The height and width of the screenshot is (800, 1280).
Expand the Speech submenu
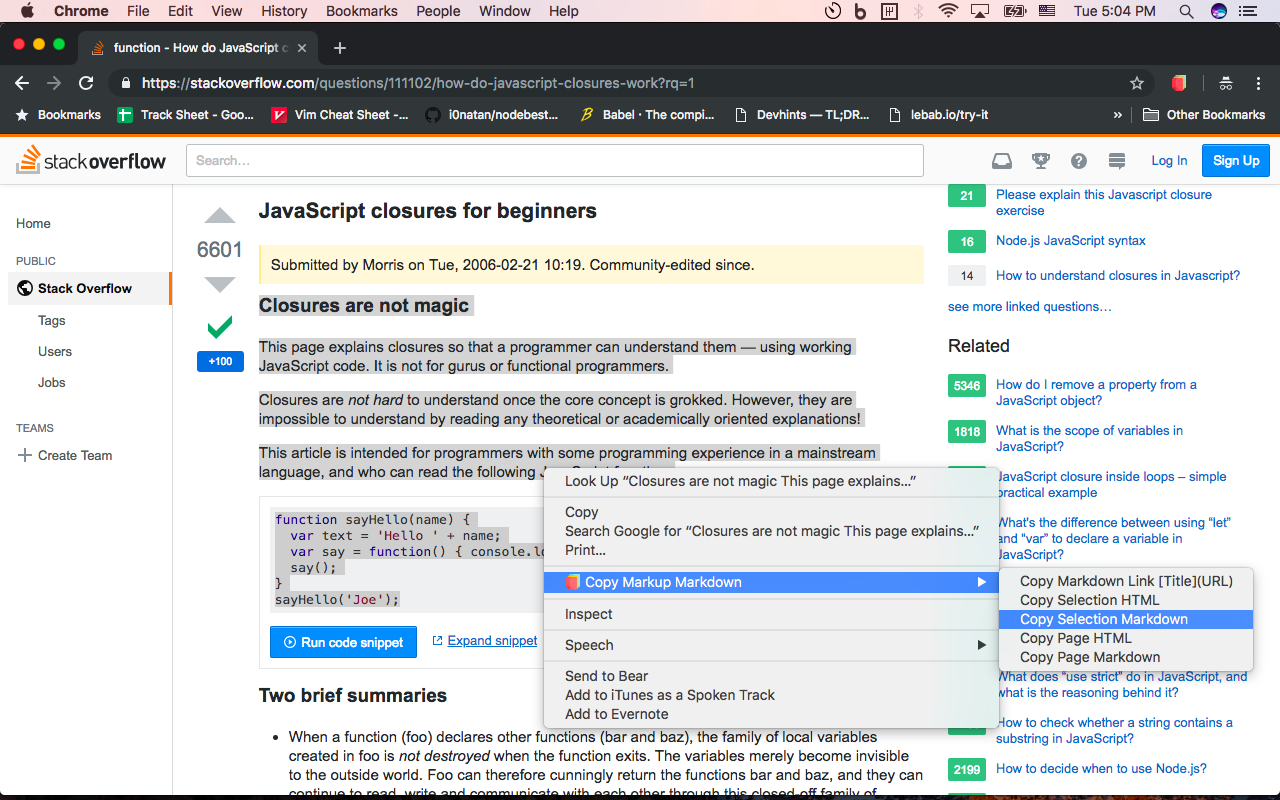[771, 645]
